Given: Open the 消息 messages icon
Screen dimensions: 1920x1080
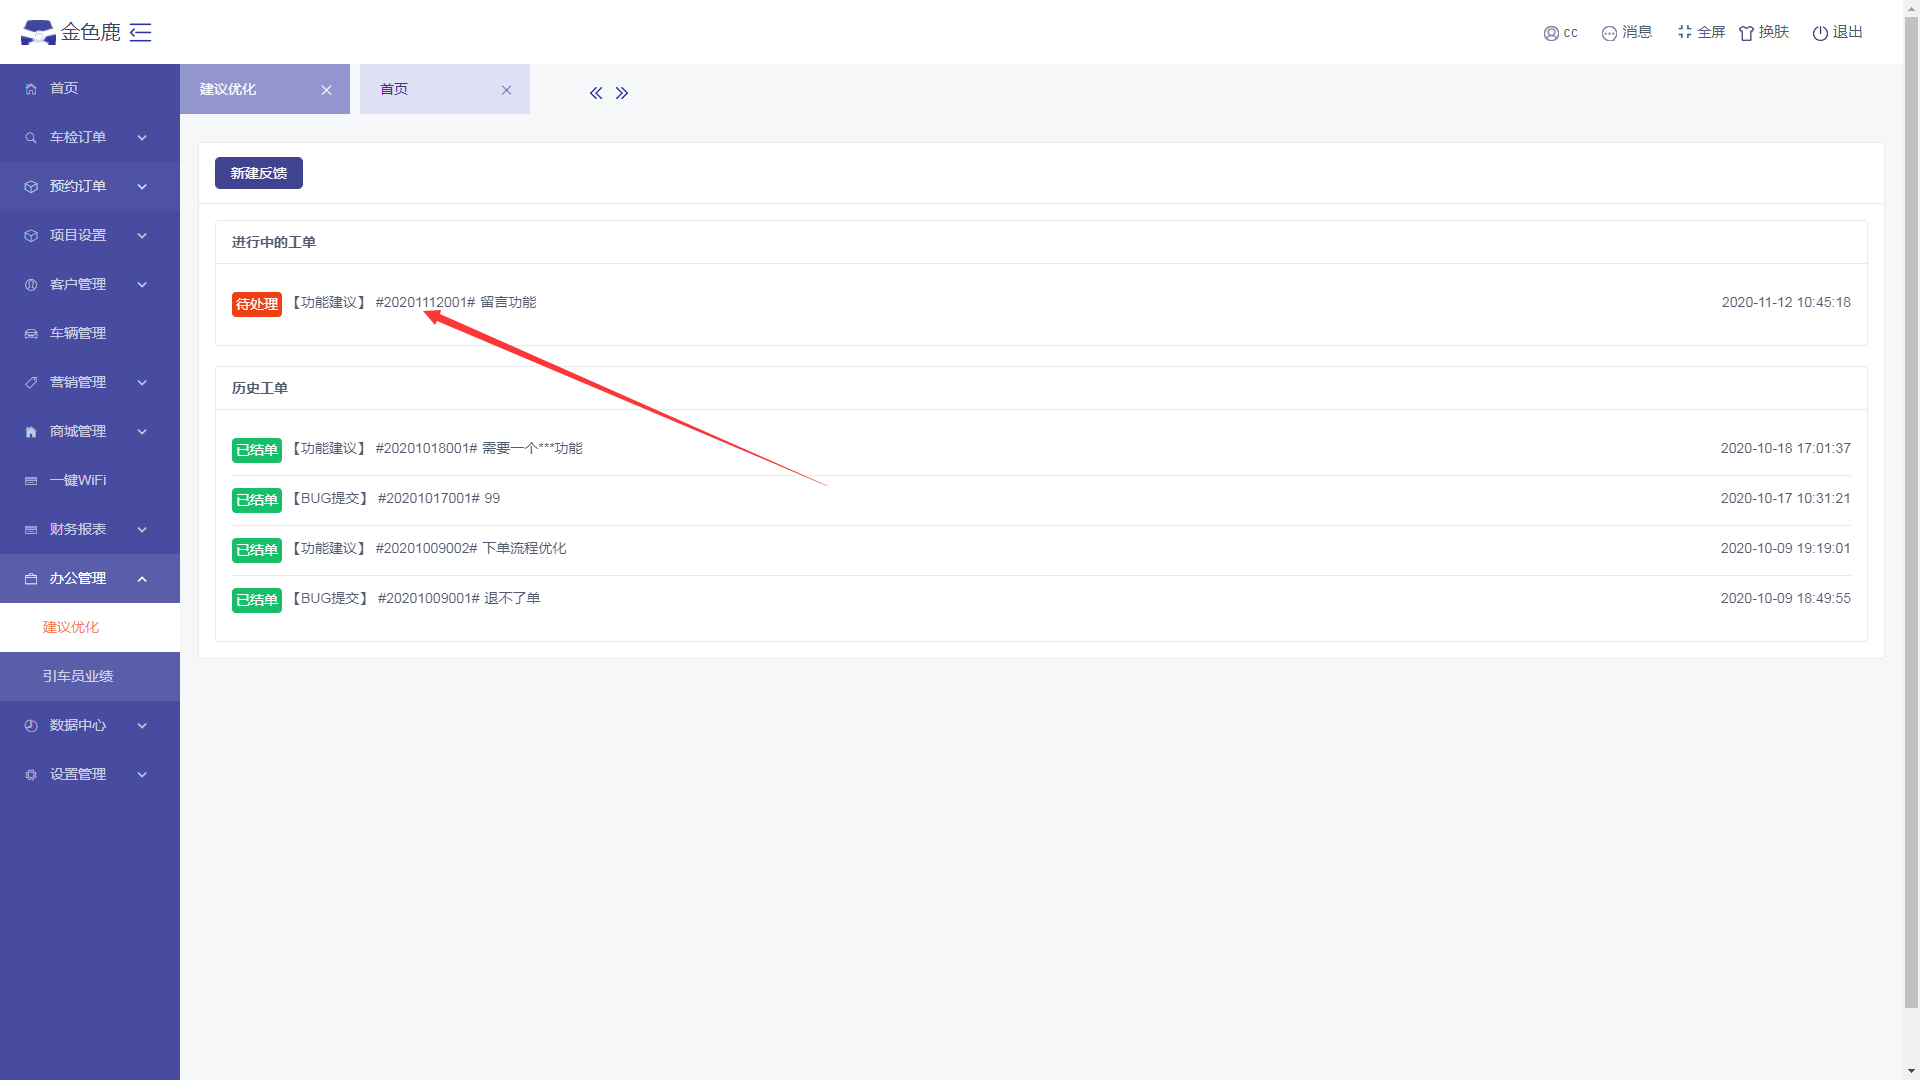Looking at the screenshot, I should pos(1609,33).
